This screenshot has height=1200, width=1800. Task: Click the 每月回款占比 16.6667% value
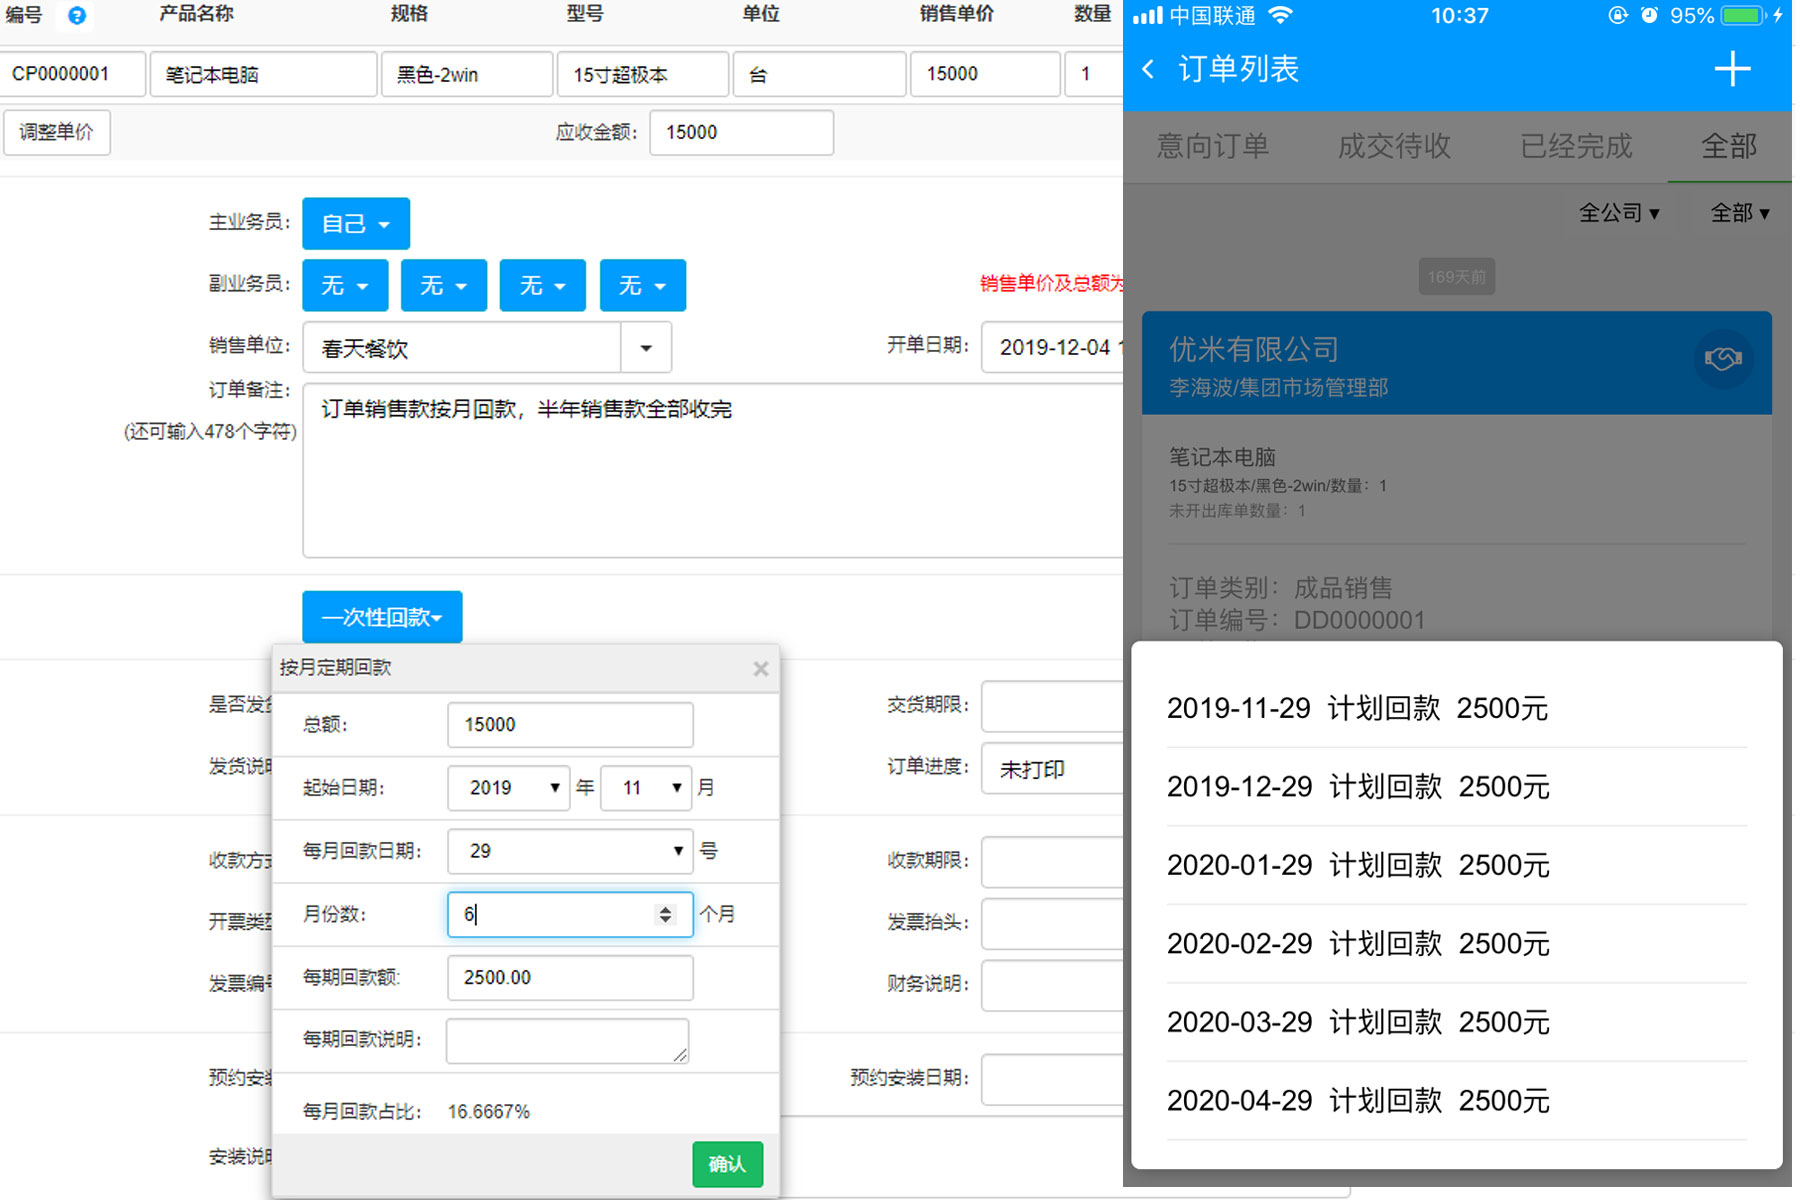coord(489,1112)
